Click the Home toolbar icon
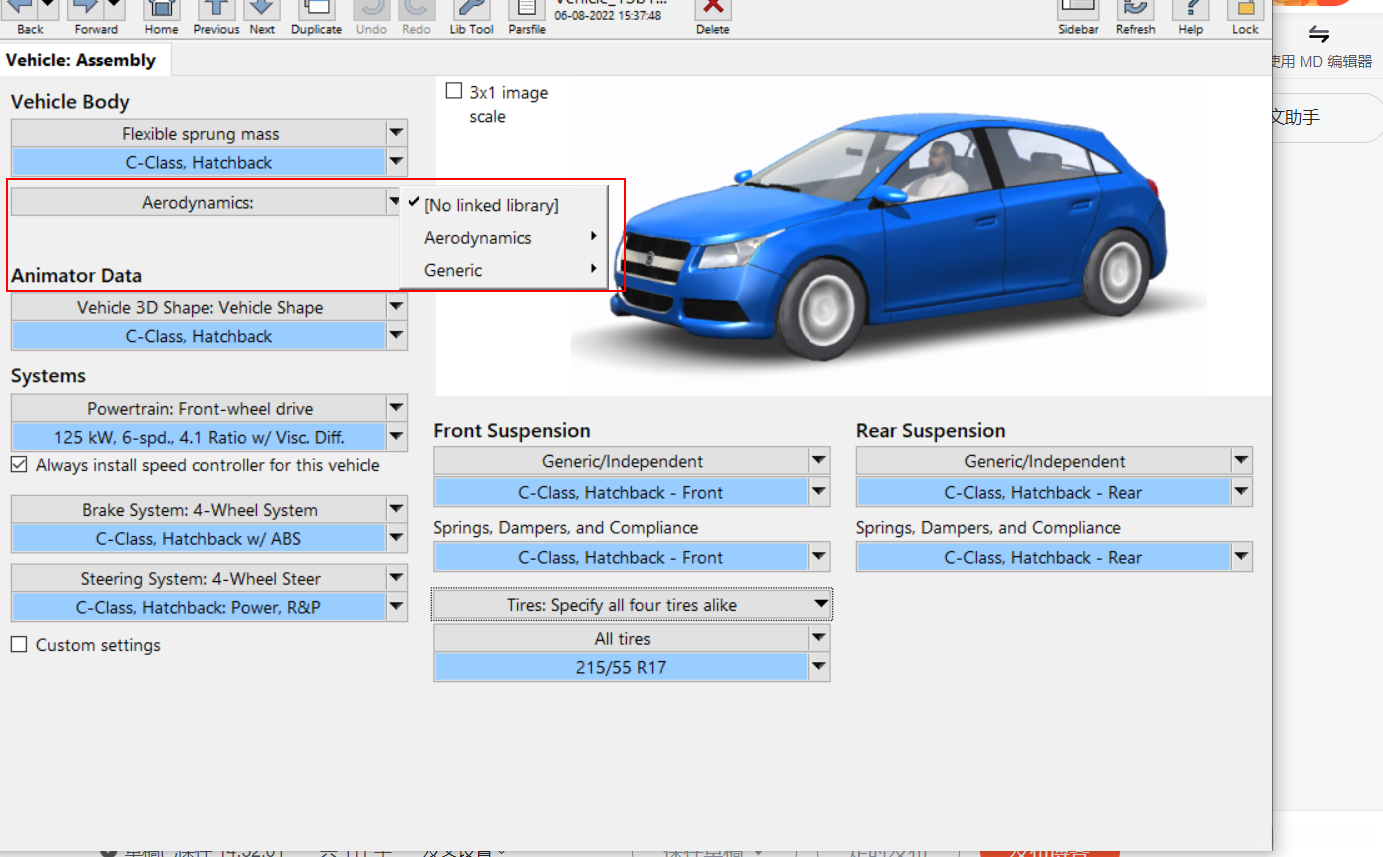Image resolution: width=1383 pixels, height=857 pixels. point(161,10)
